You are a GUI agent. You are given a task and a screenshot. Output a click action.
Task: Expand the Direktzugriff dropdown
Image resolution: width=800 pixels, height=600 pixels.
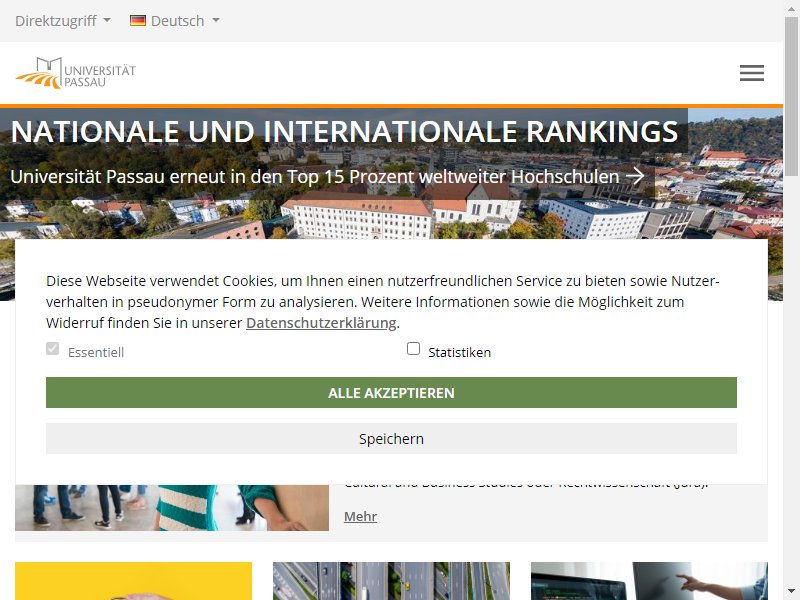(x=63, y=21)
